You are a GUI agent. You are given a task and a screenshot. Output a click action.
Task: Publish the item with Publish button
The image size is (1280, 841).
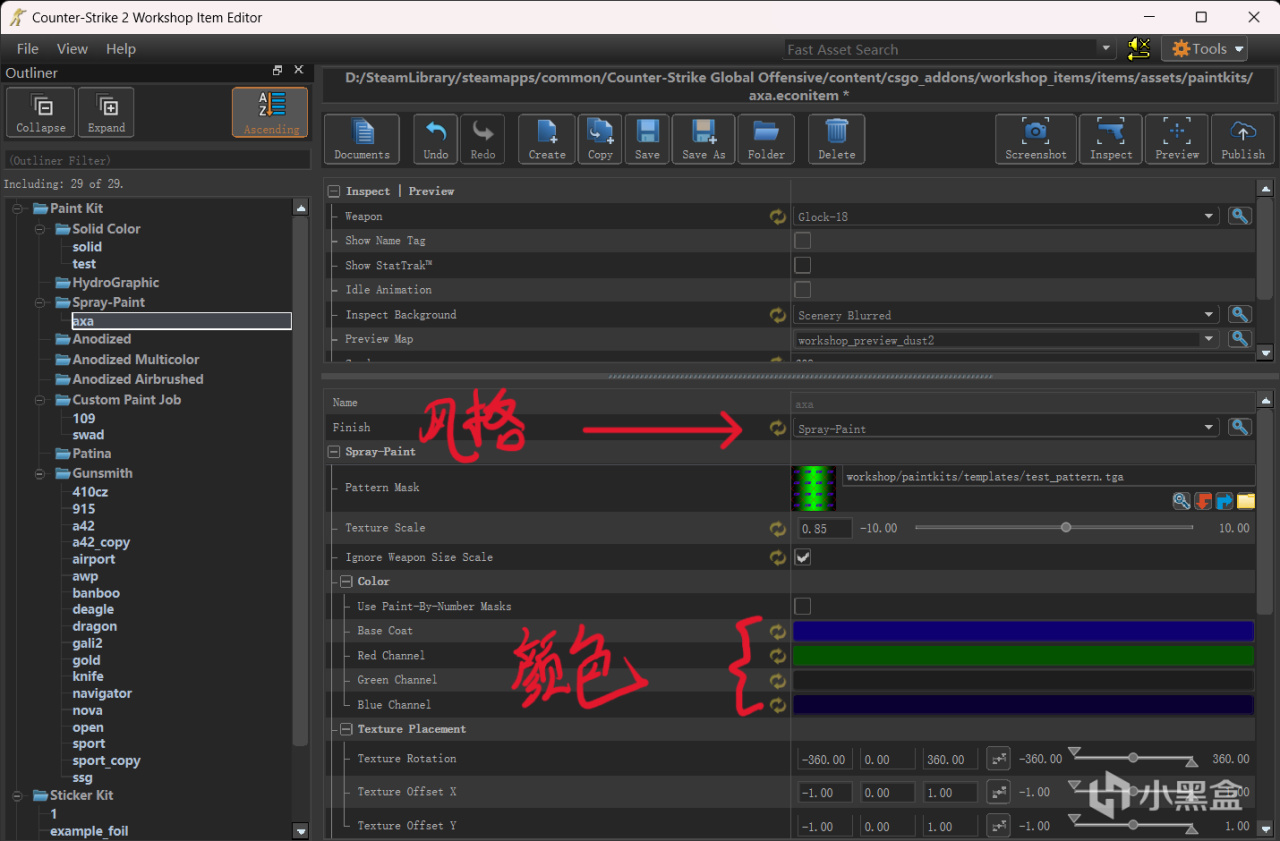pos(1243,139)
